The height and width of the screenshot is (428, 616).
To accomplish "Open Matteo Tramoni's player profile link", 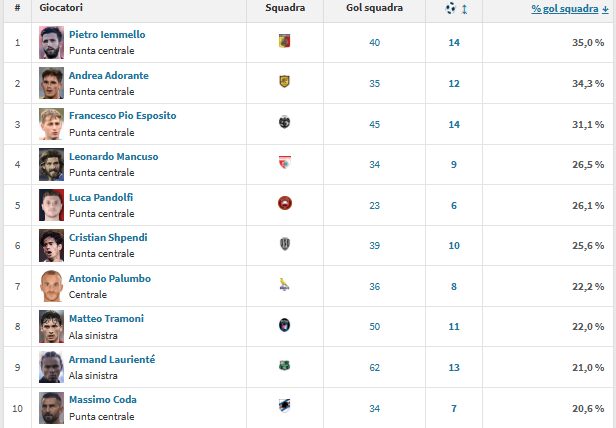I will (106, 318).
